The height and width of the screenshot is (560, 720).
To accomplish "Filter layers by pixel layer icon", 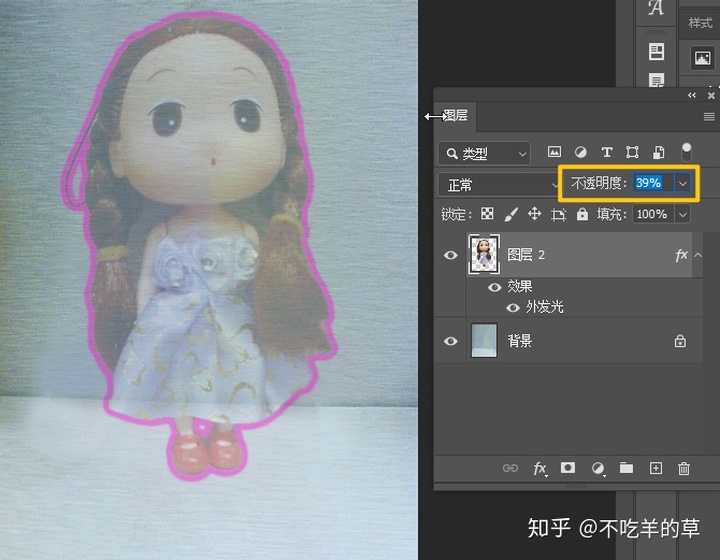I will point(554,152).
